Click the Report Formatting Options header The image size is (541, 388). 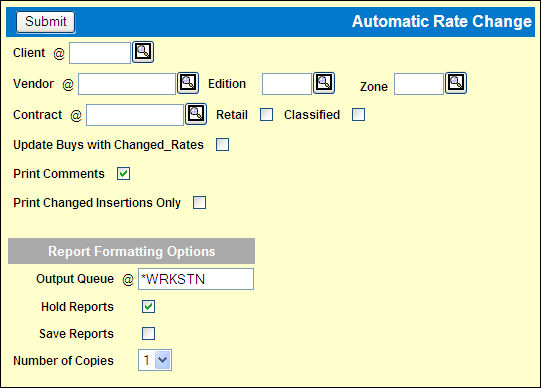tap(131, 251)
